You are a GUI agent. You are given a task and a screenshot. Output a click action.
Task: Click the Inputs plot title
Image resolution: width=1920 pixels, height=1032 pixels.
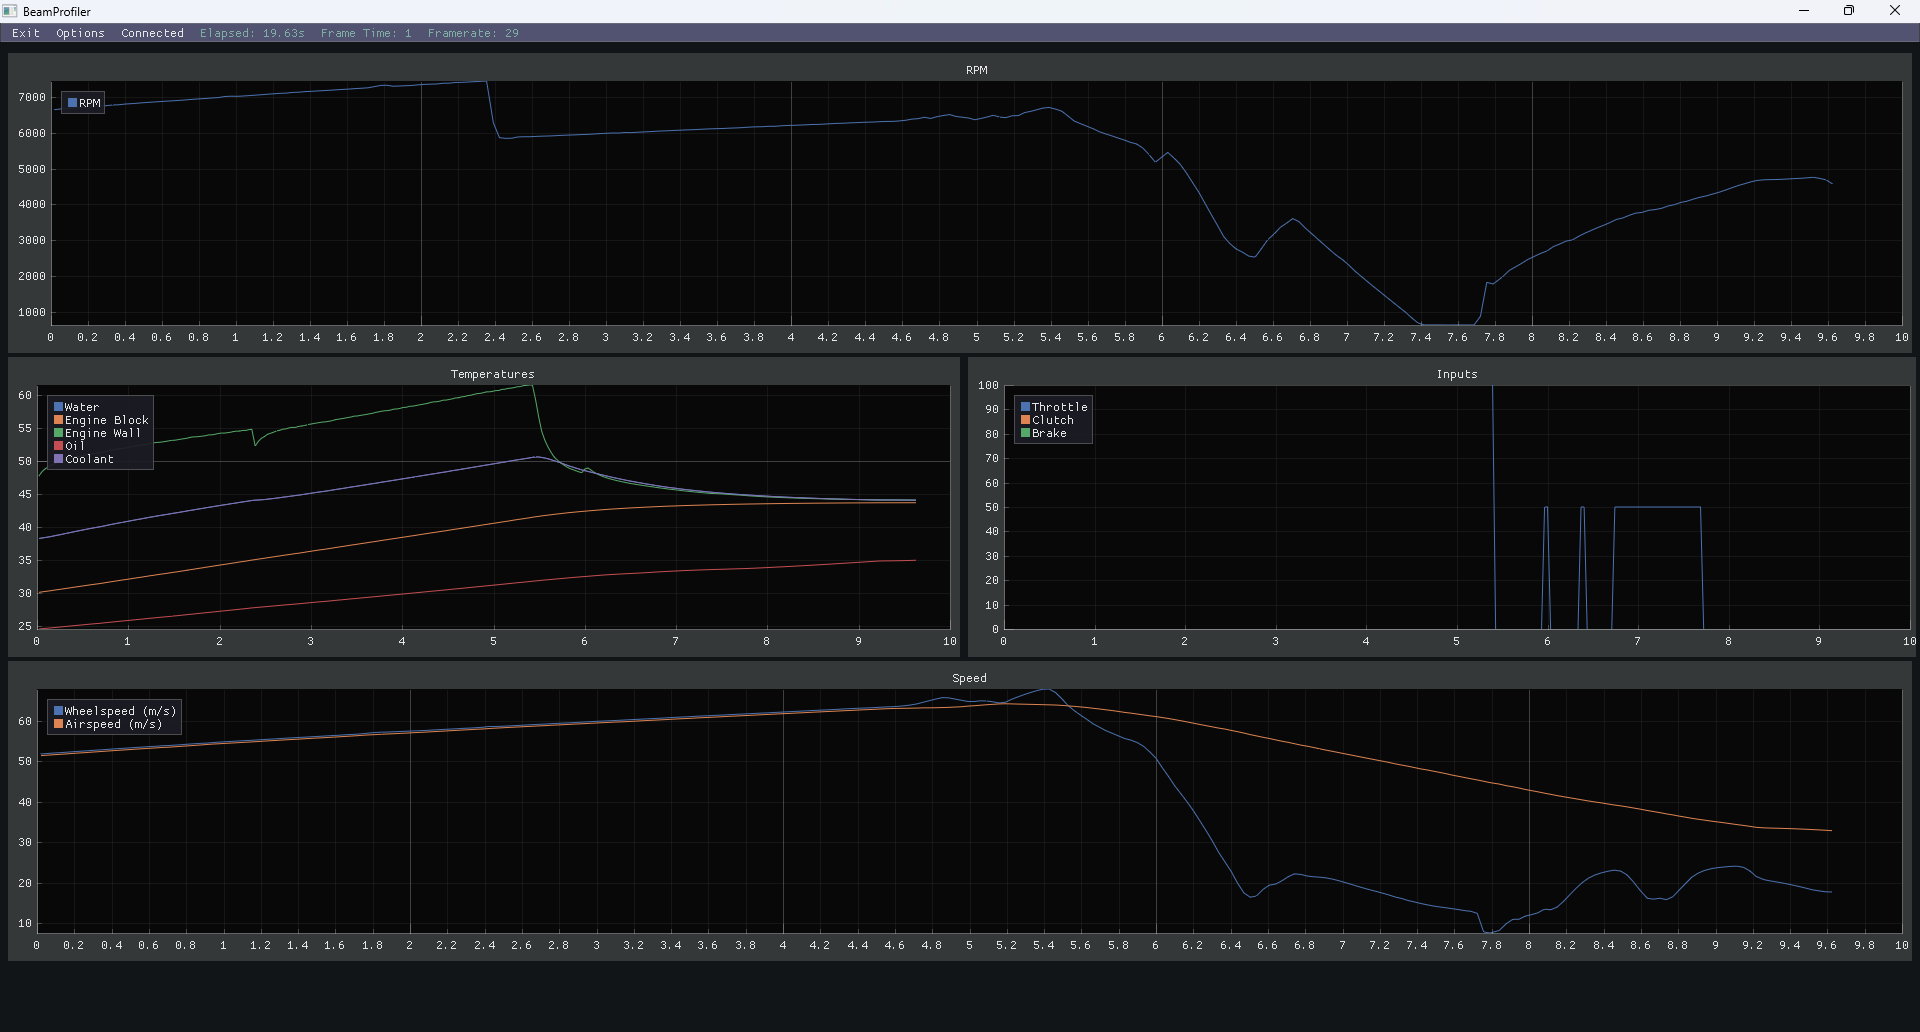pos(1457,374)
